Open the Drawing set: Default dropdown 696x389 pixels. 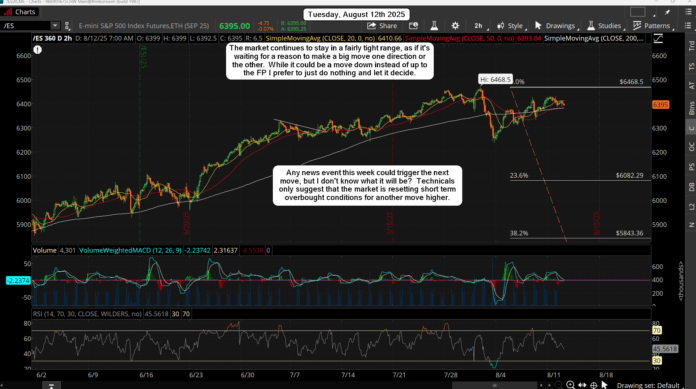click(648, 385)
